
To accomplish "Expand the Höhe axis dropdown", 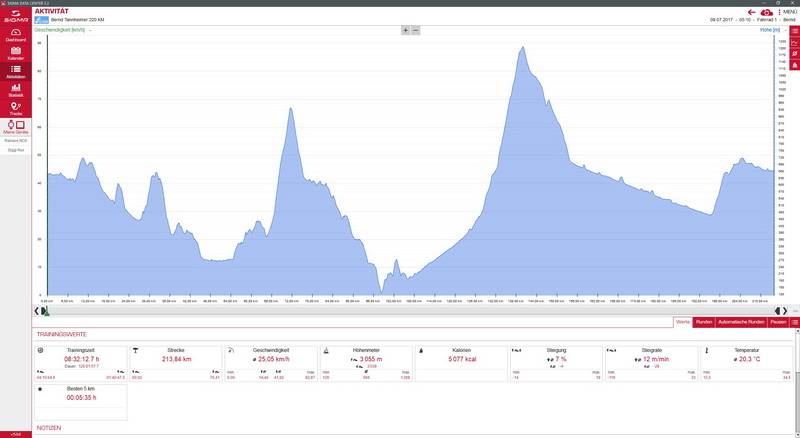I will (x=786, y=31).
